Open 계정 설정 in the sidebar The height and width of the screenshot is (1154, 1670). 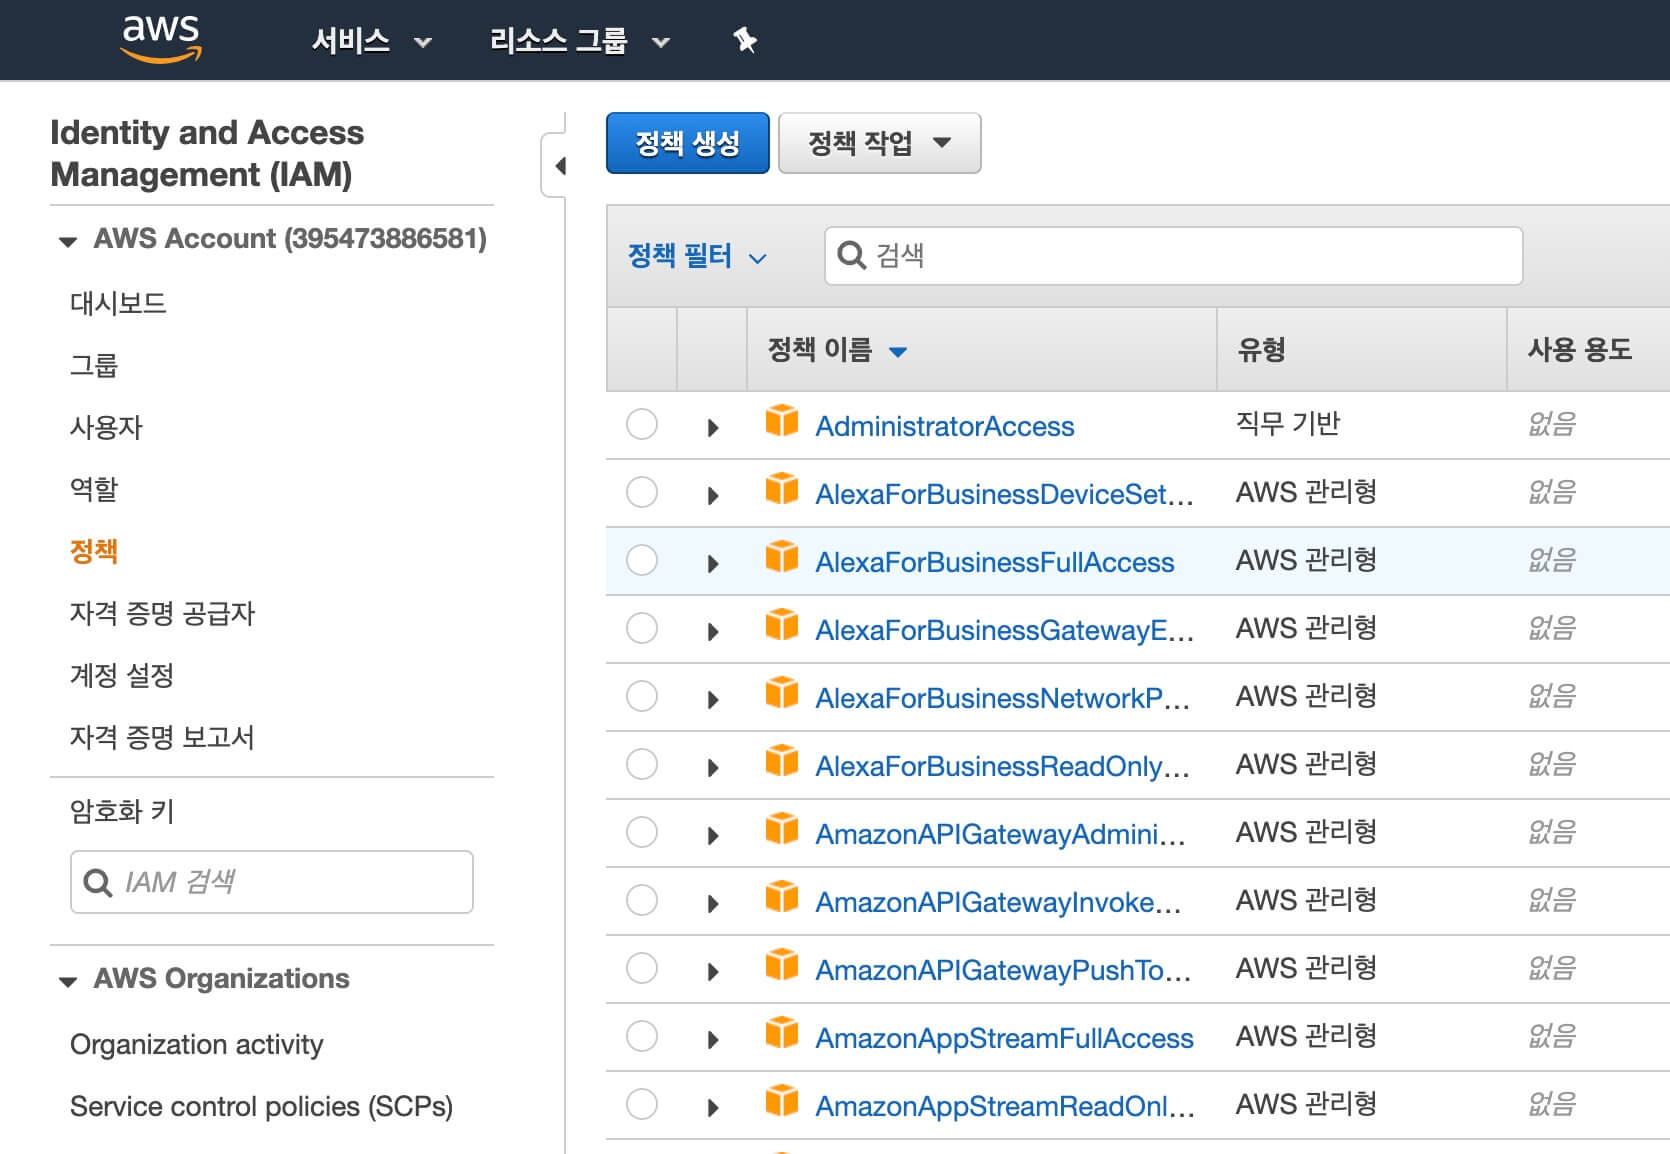122,675
